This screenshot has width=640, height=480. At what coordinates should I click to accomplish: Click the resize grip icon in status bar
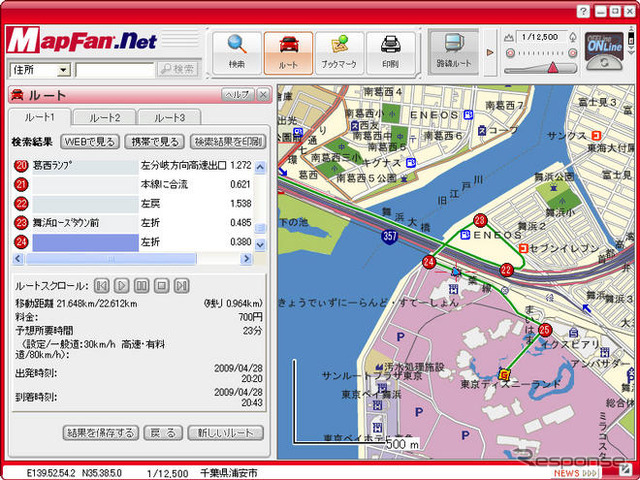(625, 469)
